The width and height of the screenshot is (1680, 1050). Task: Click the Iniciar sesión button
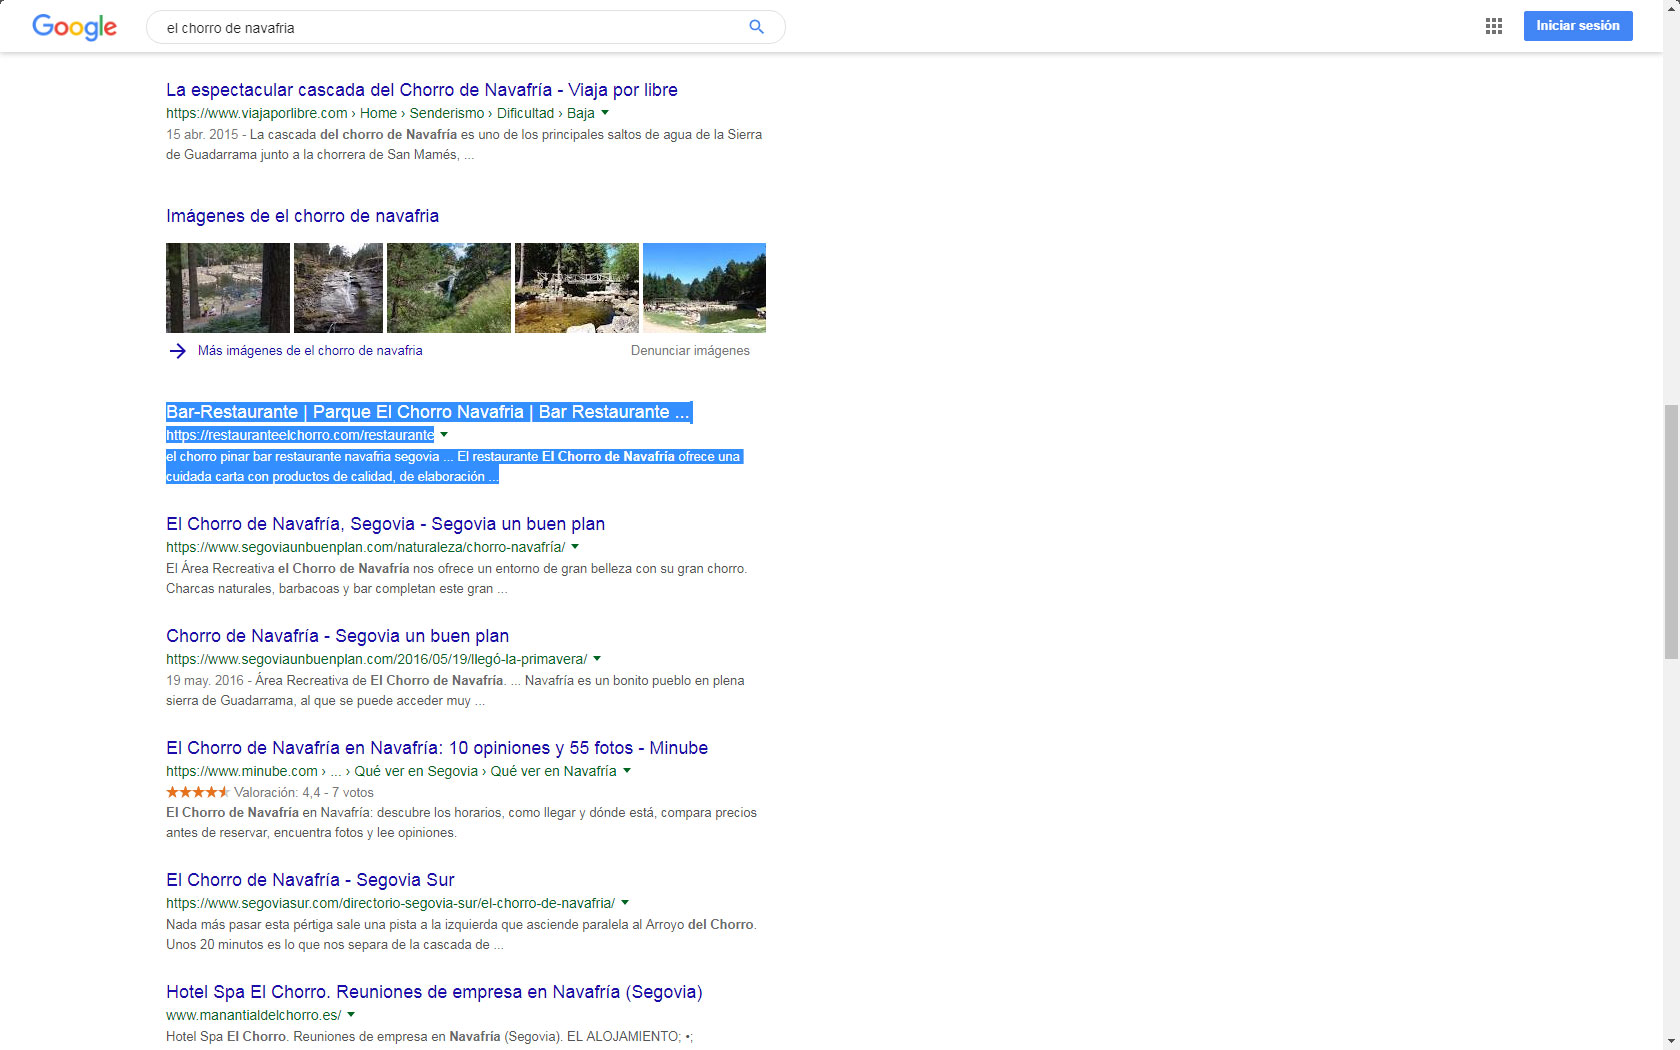[x=1578, y=26]
